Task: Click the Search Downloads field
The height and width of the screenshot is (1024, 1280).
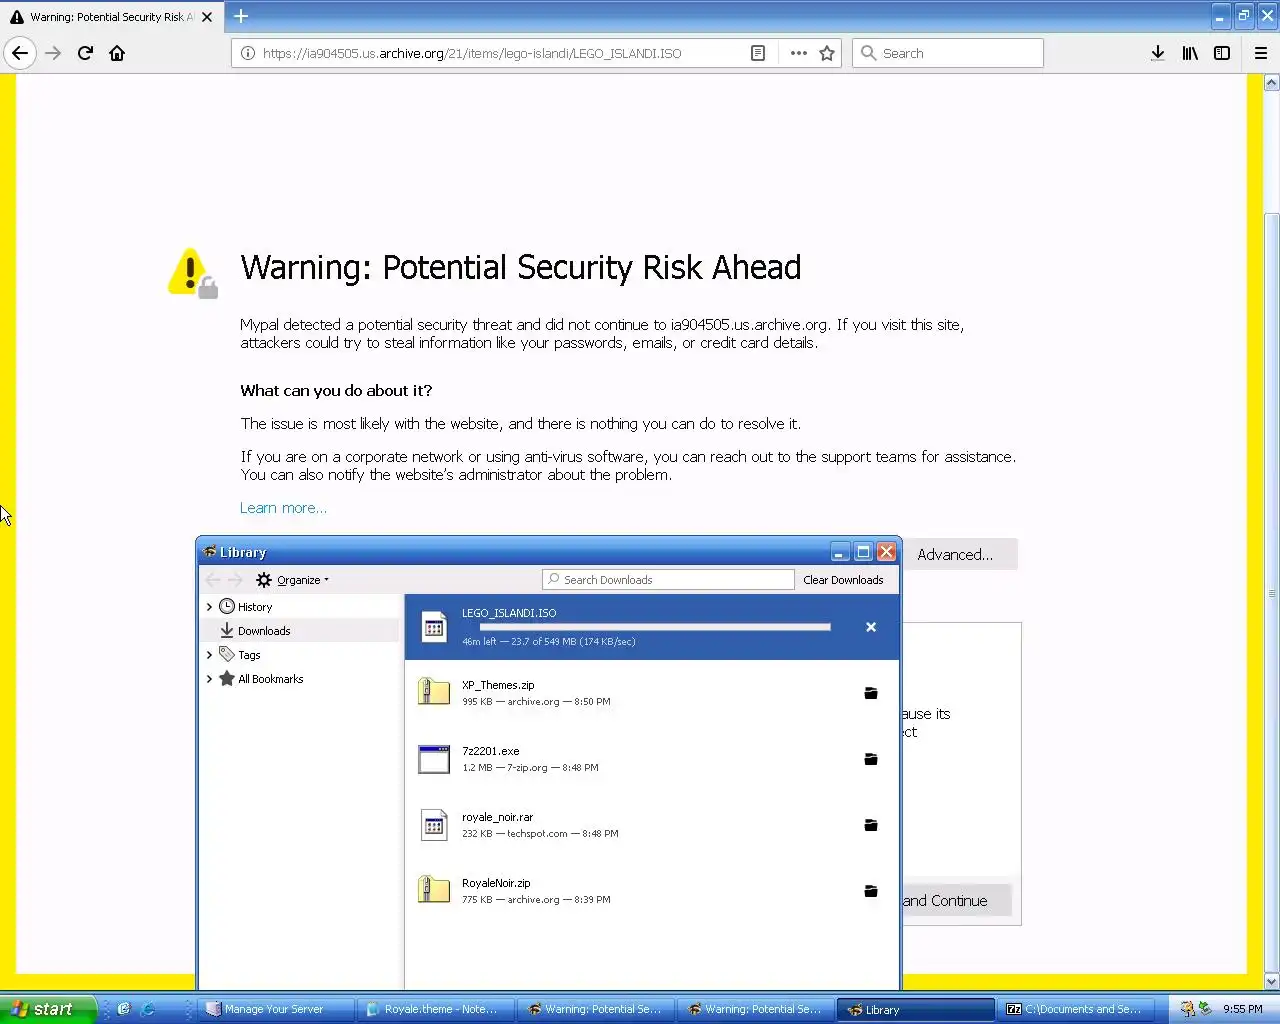Action: tap(668, 580)
